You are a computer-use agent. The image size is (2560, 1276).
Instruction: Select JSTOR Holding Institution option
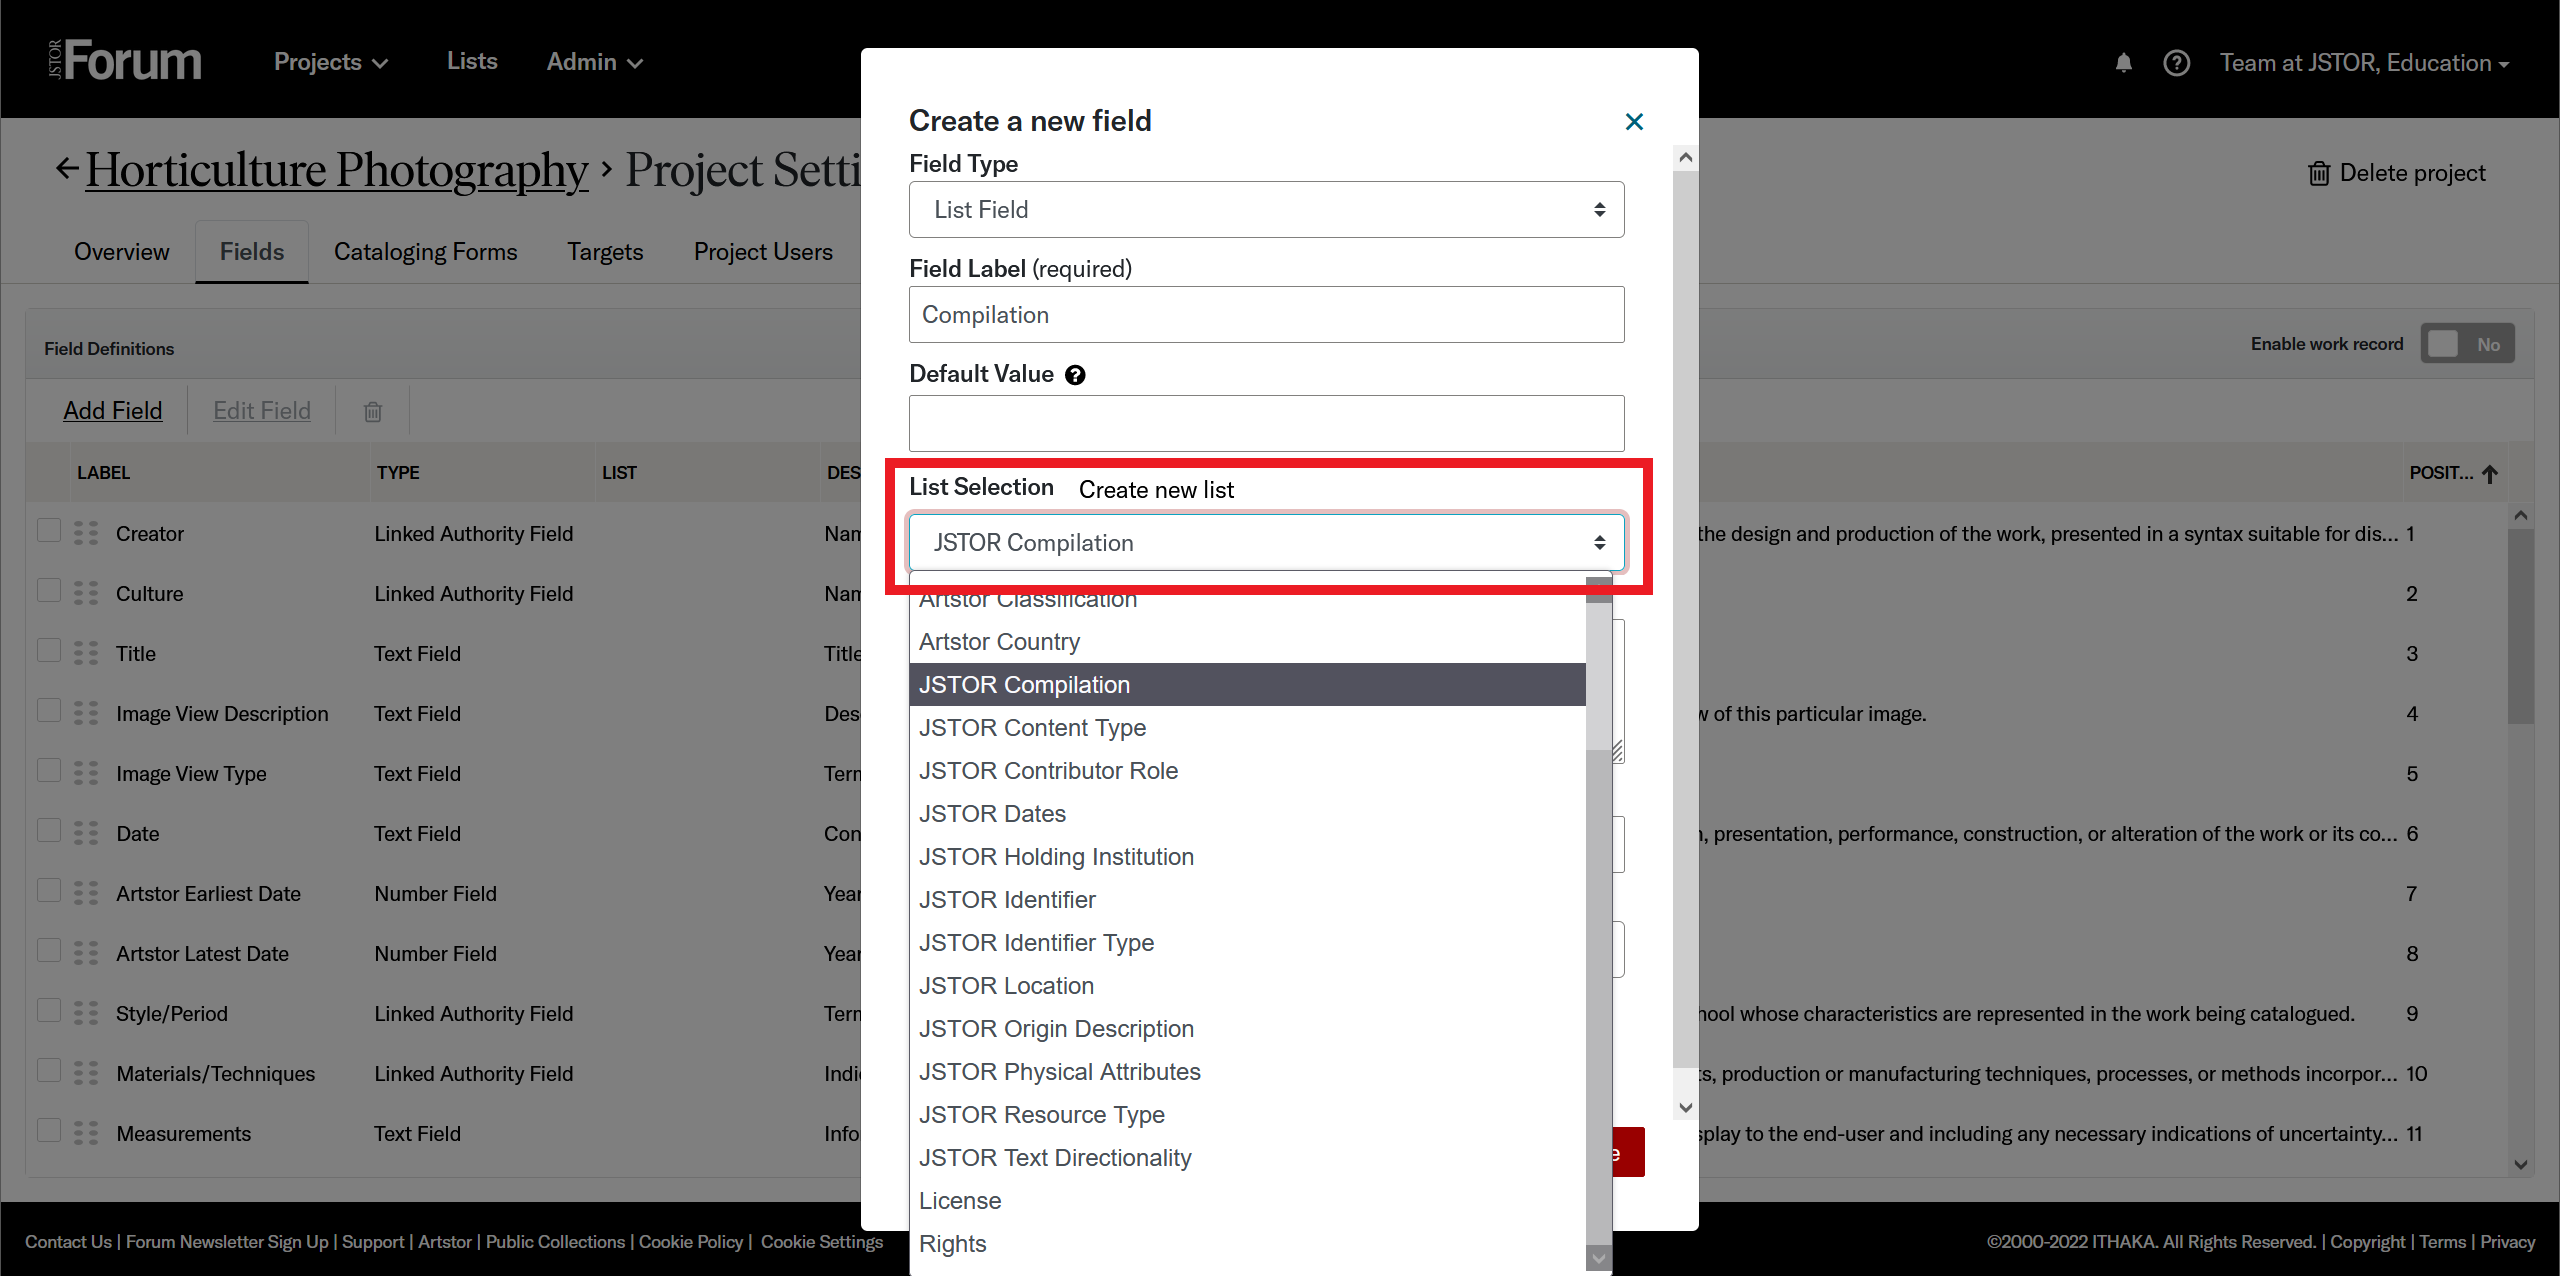coord(1247,857)
